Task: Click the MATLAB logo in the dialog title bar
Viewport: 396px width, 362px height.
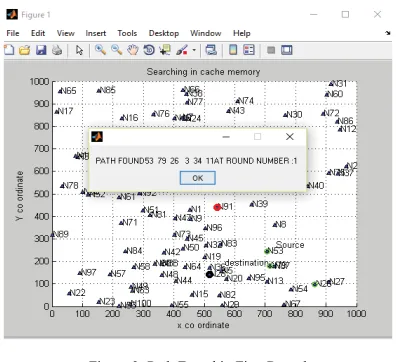Action: click(x=97, y=136)
